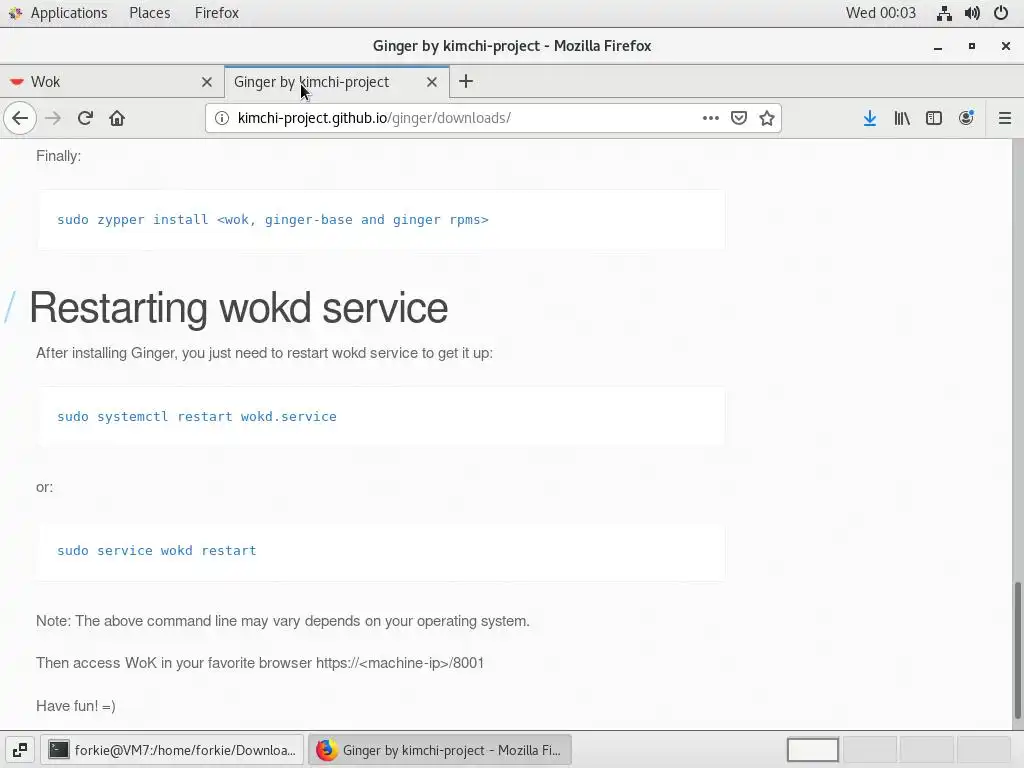1024x768 pixels.
Task: Open the Places menu
Action: point(150,13)
